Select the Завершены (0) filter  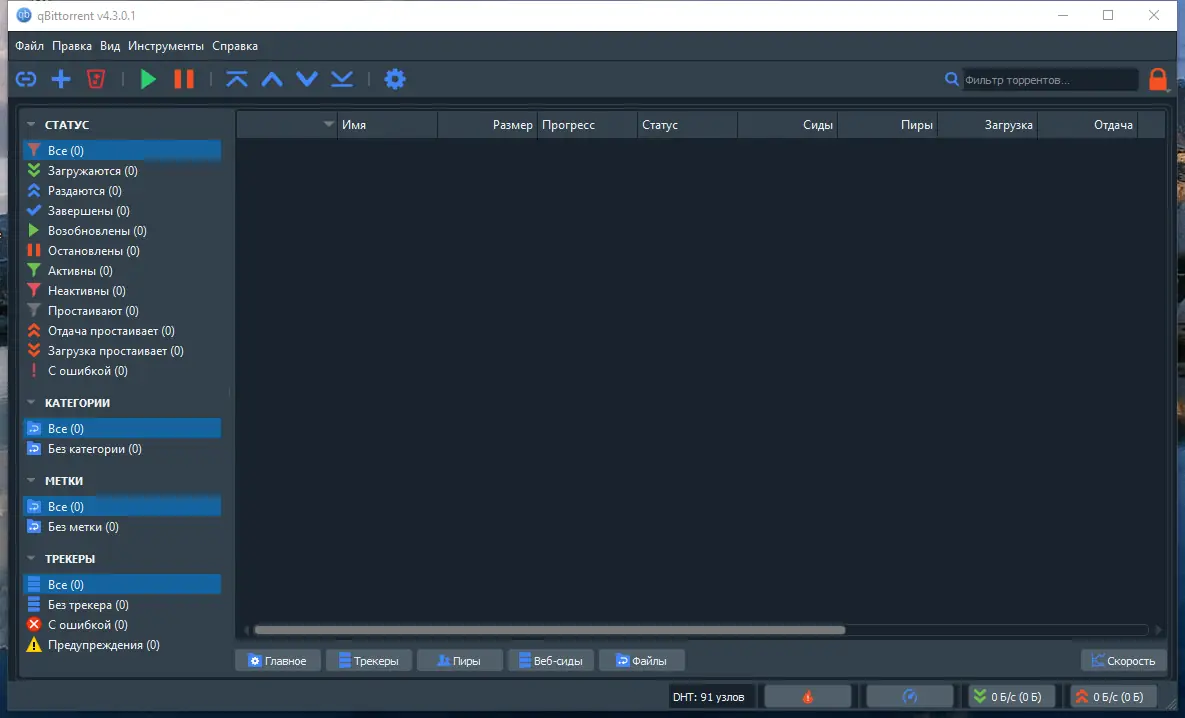coord(122,211)
